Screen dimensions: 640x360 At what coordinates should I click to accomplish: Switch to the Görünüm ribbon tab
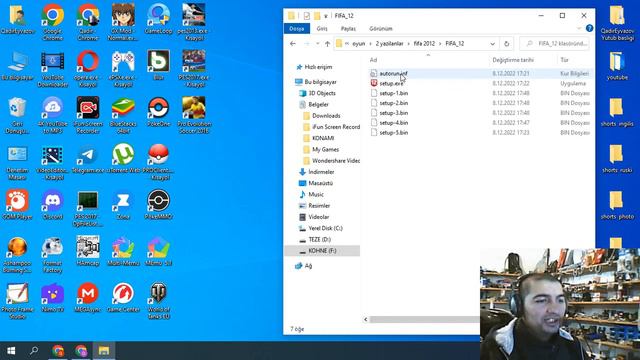click(x=380, y=29)
